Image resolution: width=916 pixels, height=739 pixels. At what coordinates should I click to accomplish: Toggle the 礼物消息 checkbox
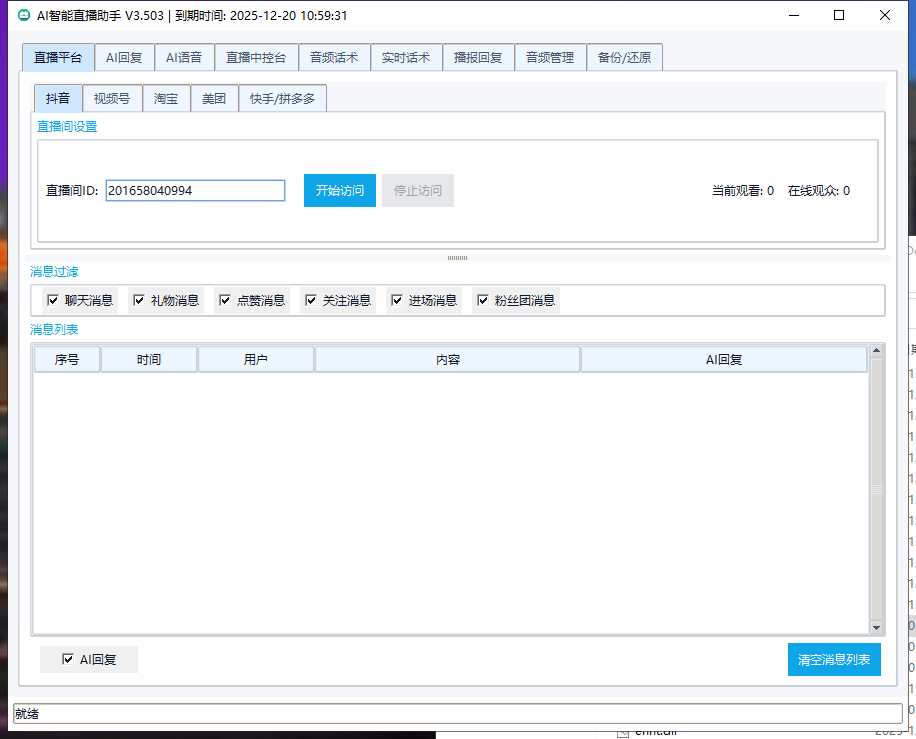(x=139, y=300)
